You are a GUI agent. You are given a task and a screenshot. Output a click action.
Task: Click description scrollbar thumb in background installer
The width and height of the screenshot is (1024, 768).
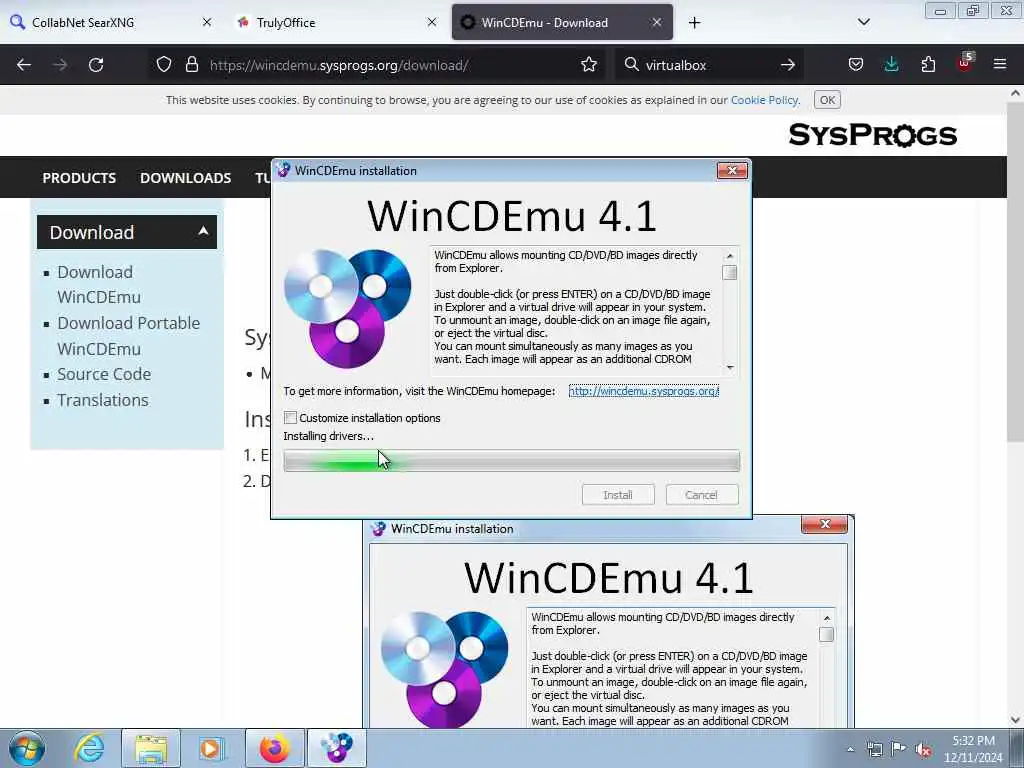coord(826,634)
